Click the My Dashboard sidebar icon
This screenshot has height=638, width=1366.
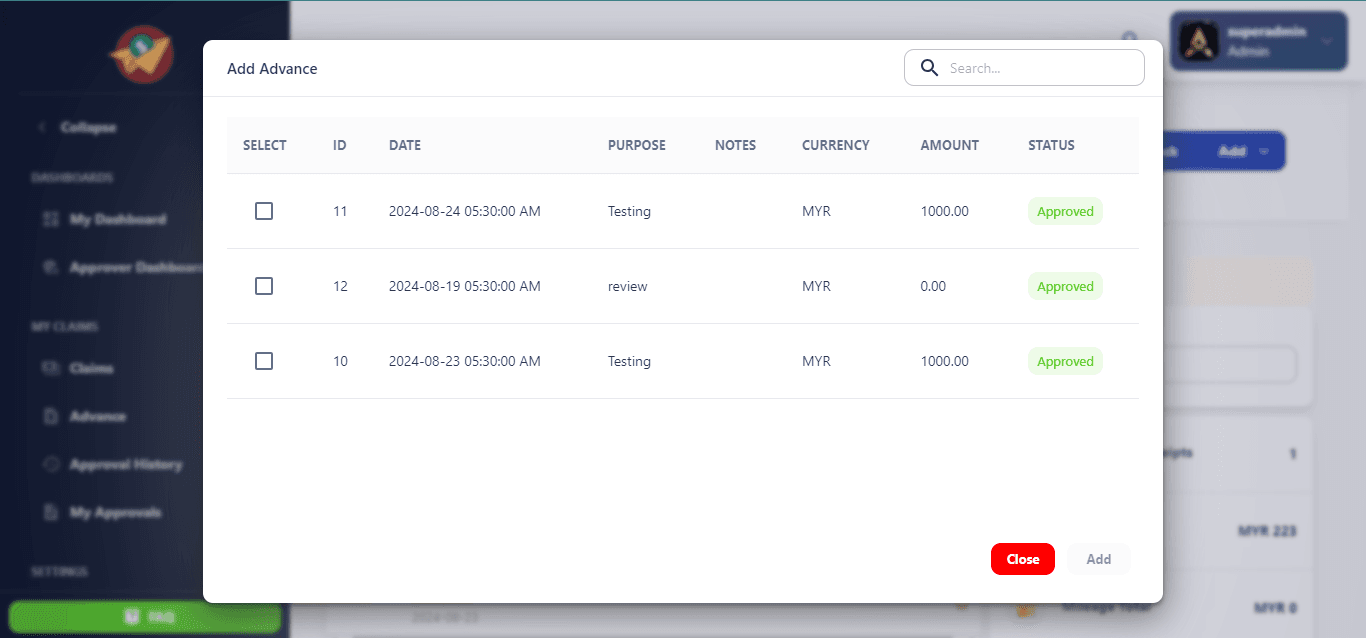pyautogui.click(x=51, y=219)
